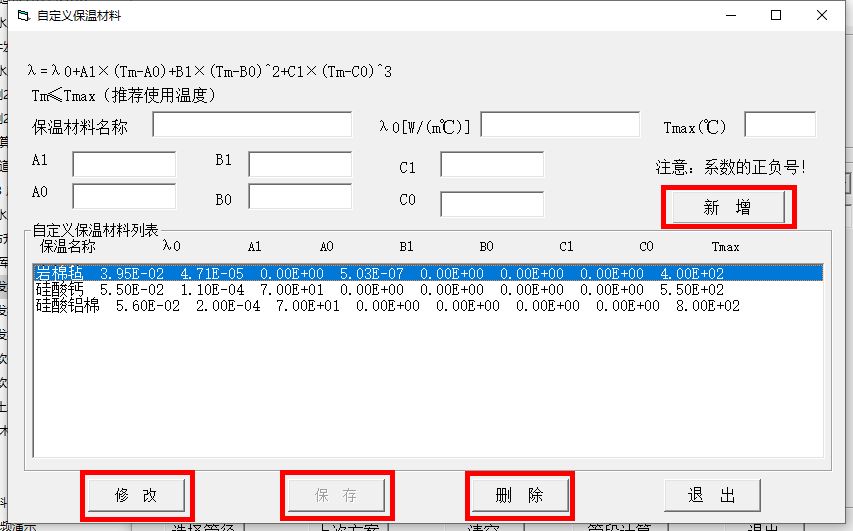Minimize the 自定义保温材料 window
Viewport: 853px width, 531px height.
[x=731, y=15]
